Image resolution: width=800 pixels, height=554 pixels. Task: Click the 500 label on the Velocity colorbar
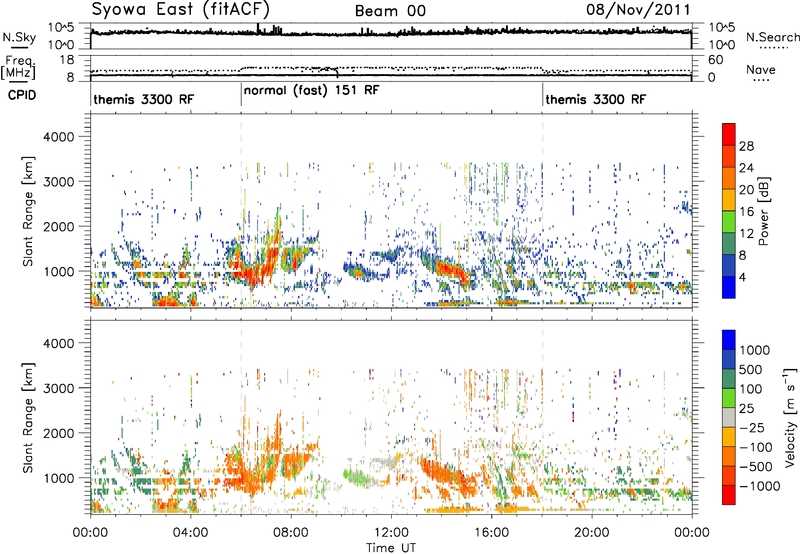751,370
